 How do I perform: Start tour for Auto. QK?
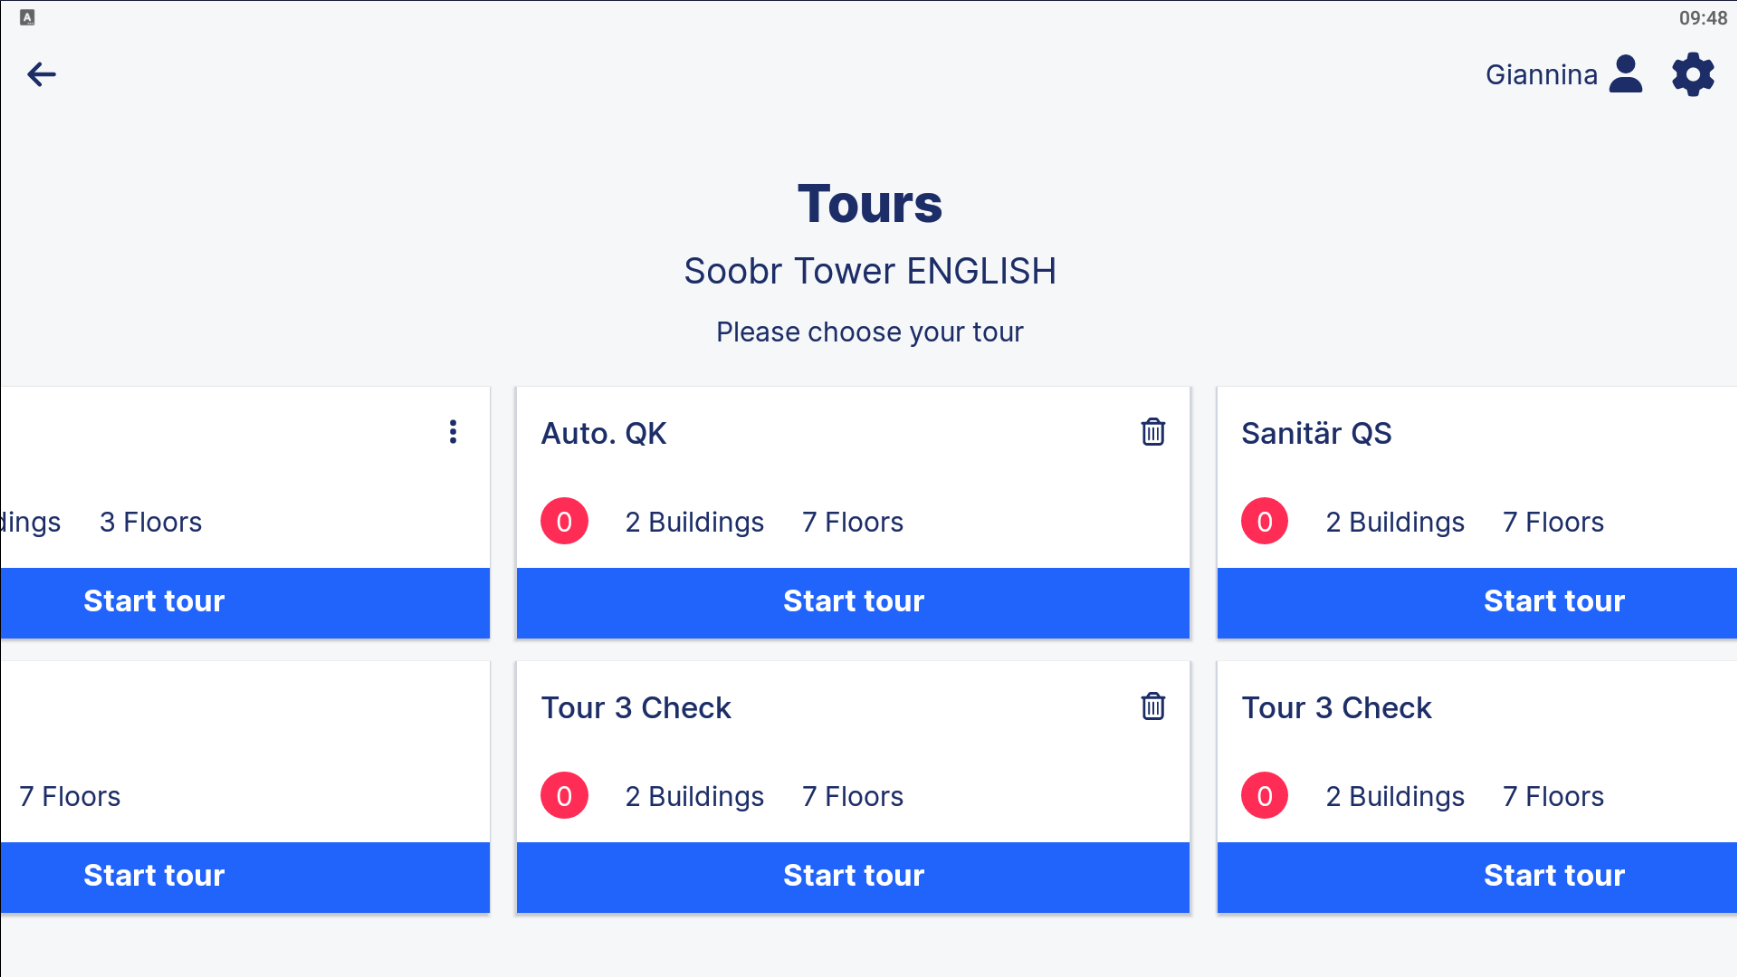pos(853,602)
